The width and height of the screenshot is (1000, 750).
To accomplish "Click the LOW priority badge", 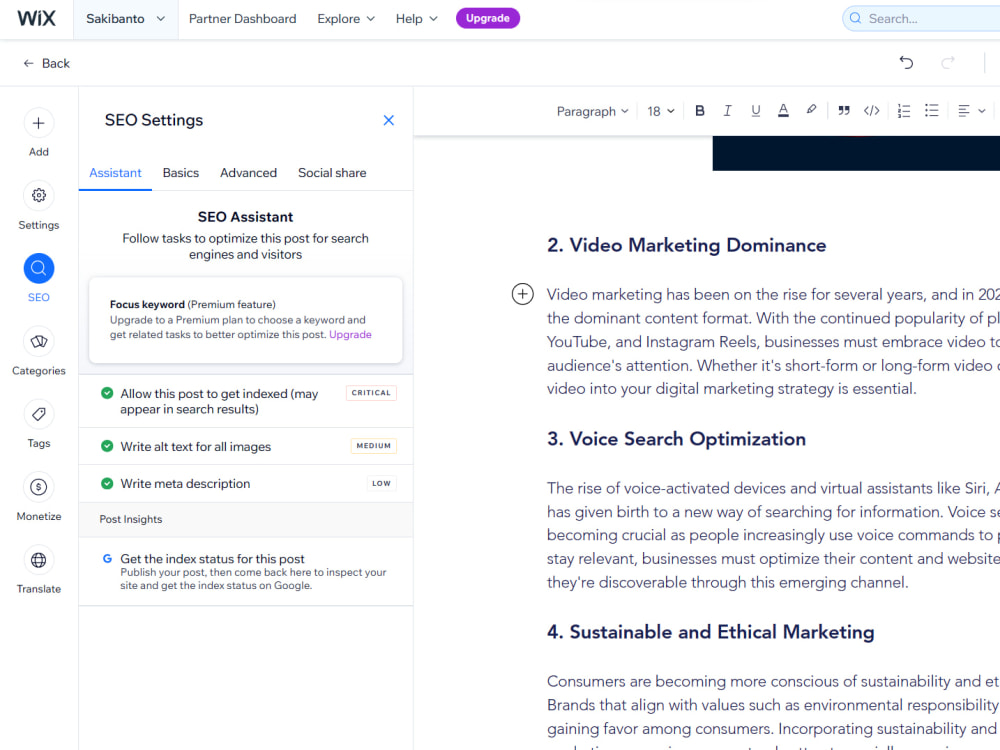I will coord(381,483).
